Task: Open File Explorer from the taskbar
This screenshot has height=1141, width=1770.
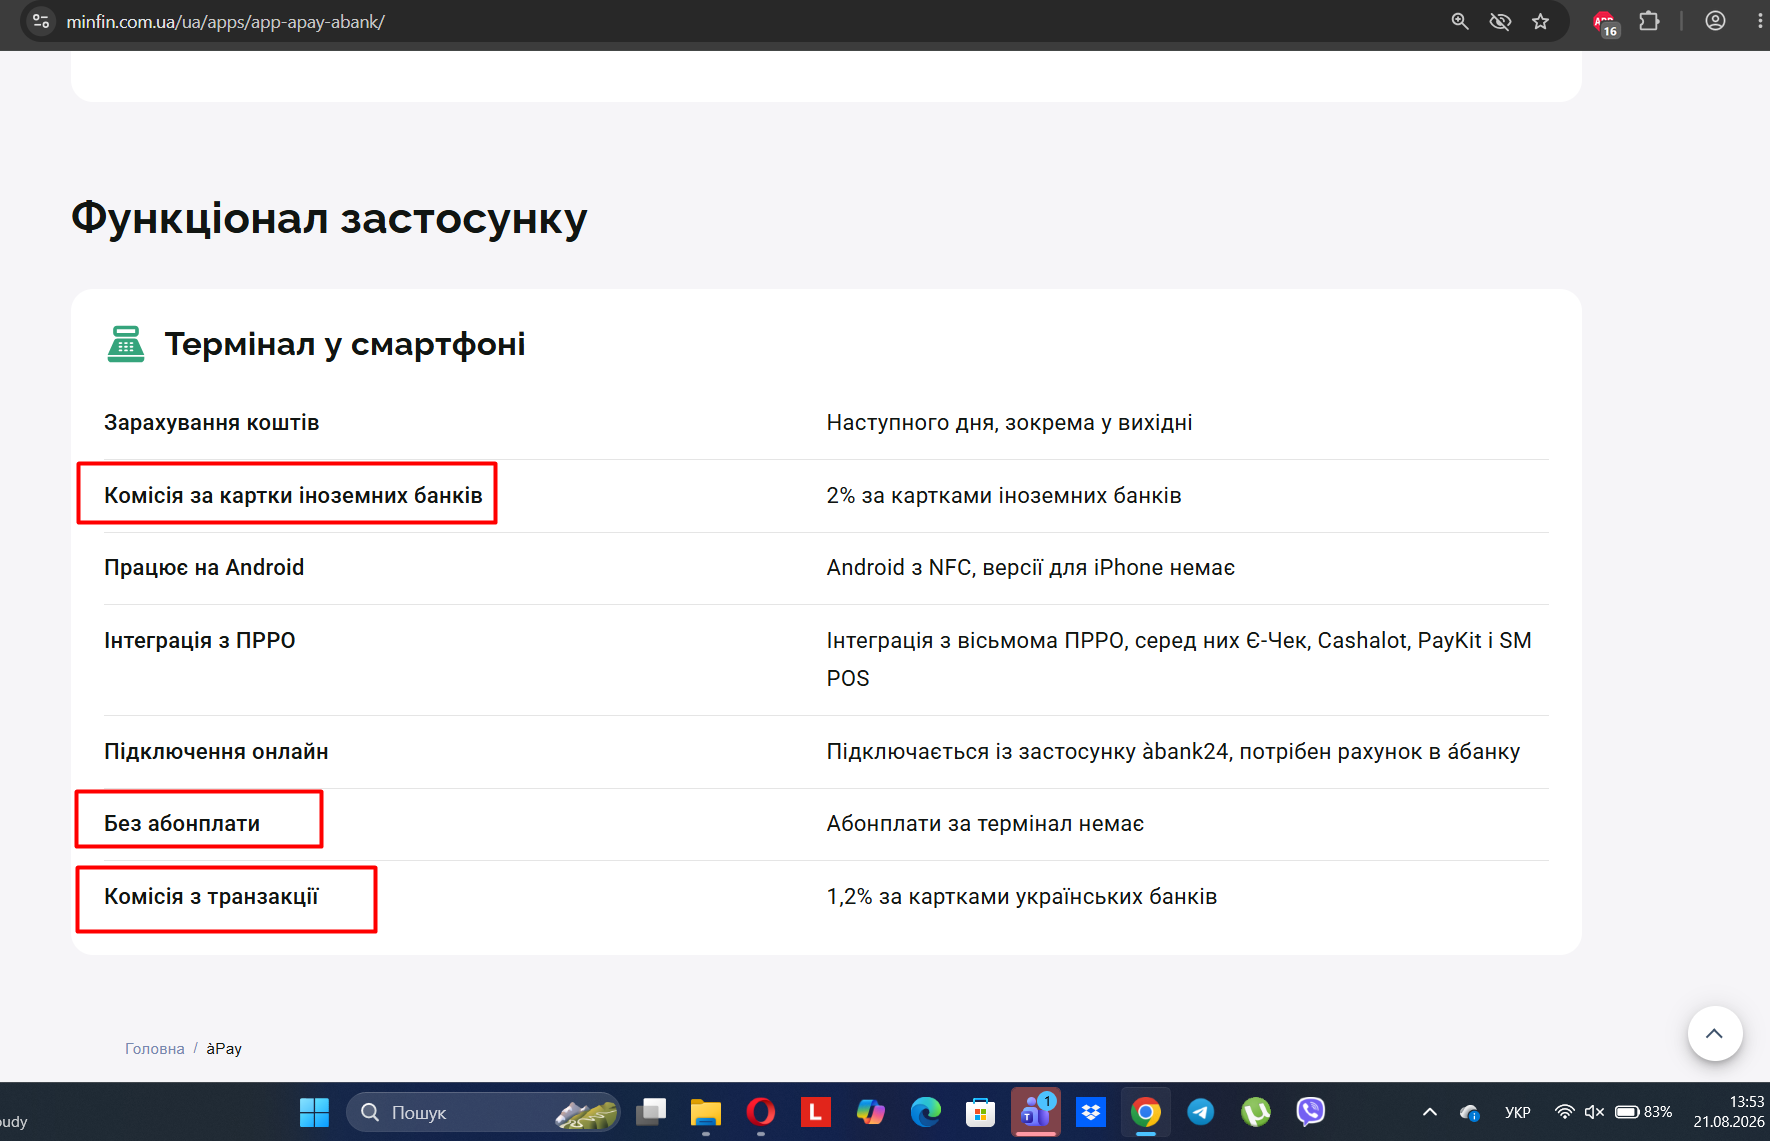Action: coord(706,1112)
